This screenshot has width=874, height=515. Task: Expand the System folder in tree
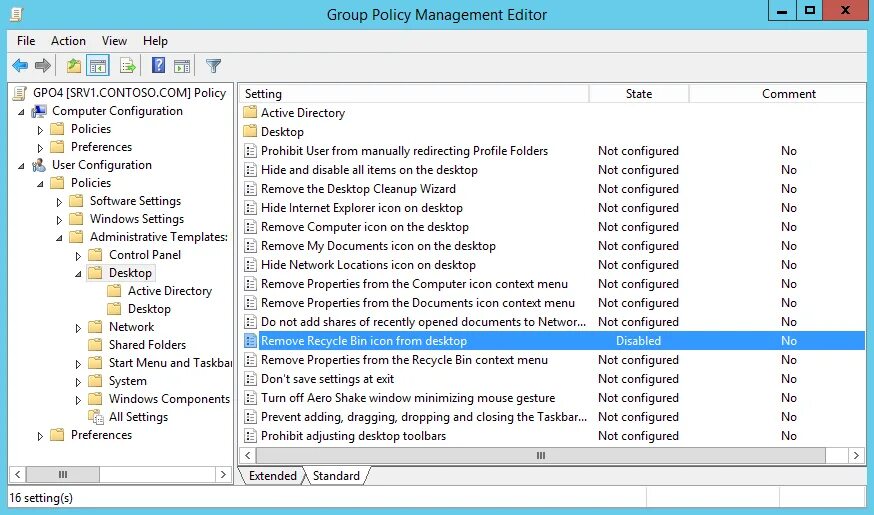[78, 382]
